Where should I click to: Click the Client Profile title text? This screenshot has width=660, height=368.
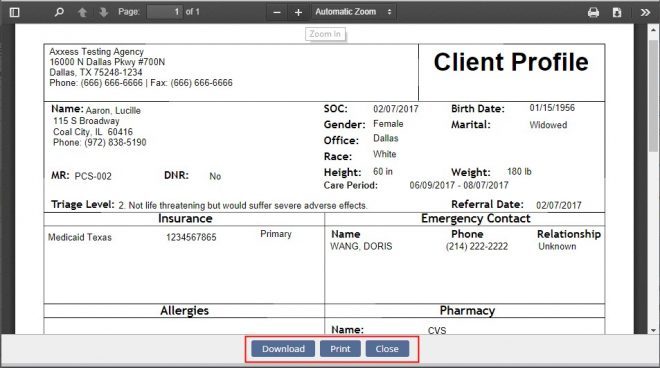(x=511, y=62)
